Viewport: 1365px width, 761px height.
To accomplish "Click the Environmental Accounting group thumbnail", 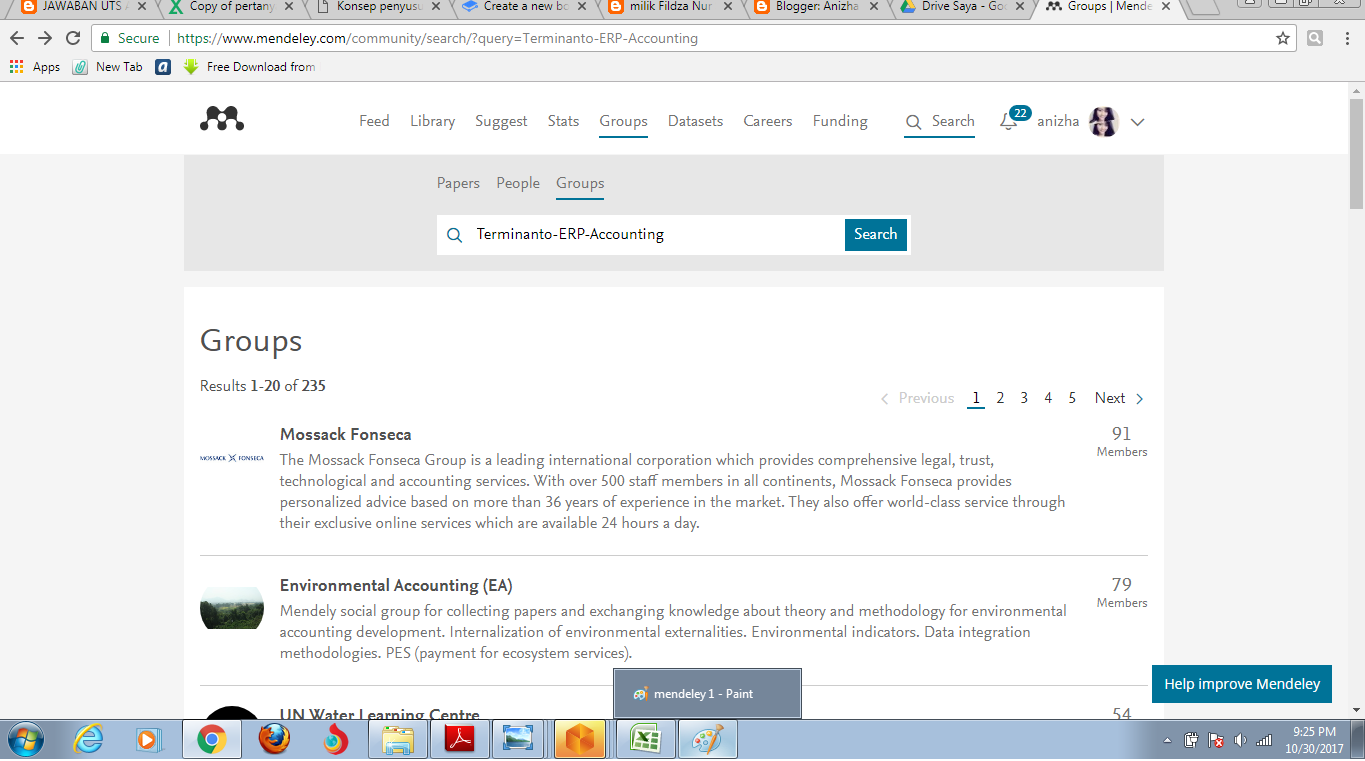I will [232, 608].
